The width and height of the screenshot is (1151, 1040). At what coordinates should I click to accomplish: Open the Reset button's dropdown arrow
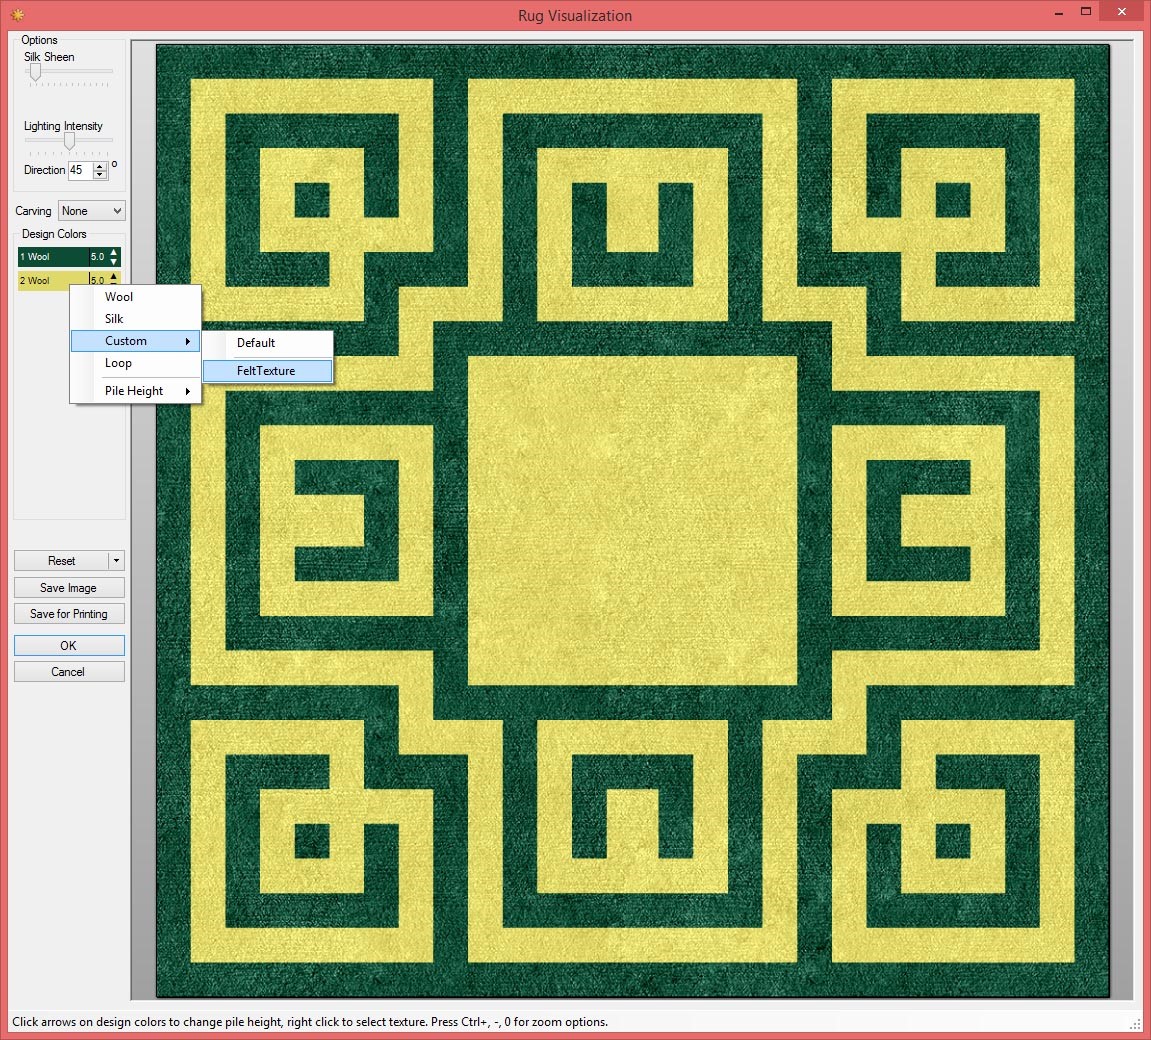[117, 561]
